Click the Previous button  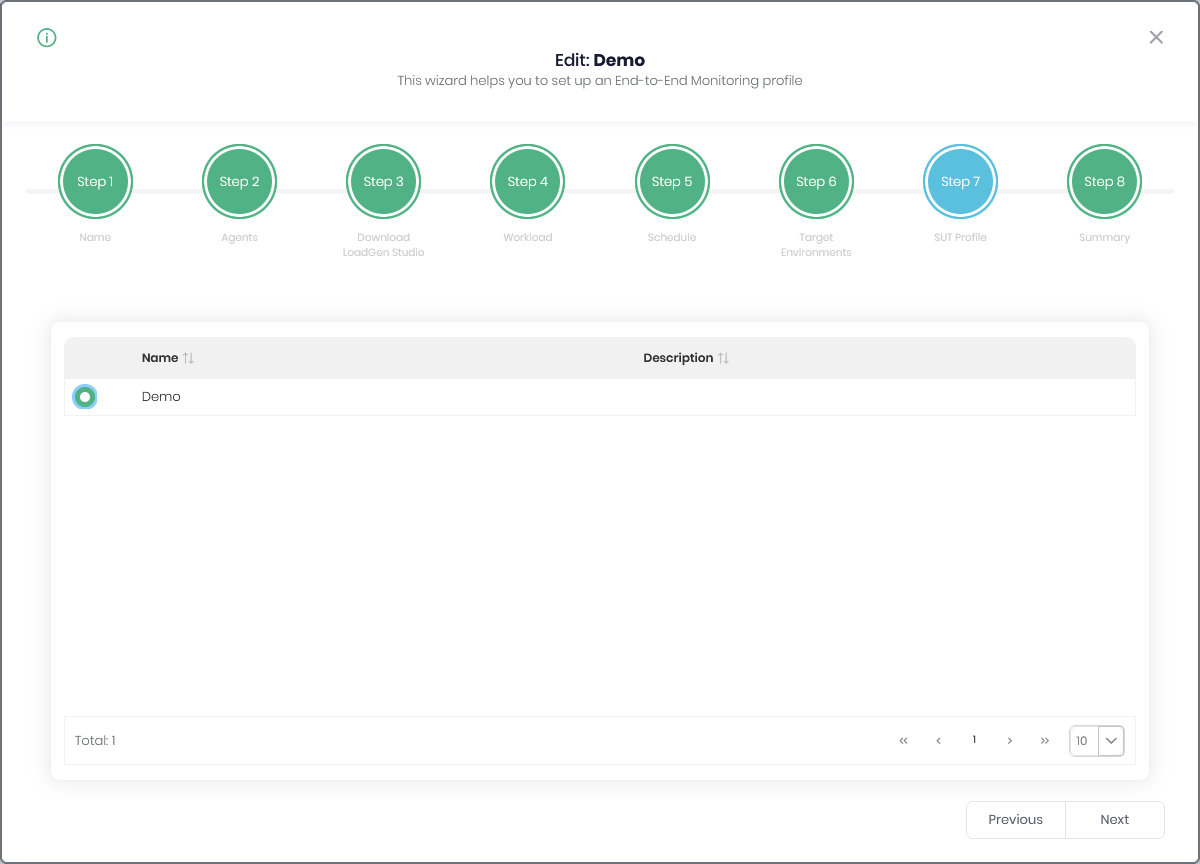tap(1015, 820)
